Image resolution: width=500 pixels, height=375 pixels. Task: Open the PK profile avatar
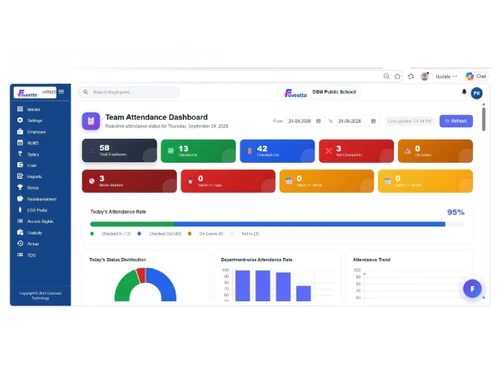[477, 93]
